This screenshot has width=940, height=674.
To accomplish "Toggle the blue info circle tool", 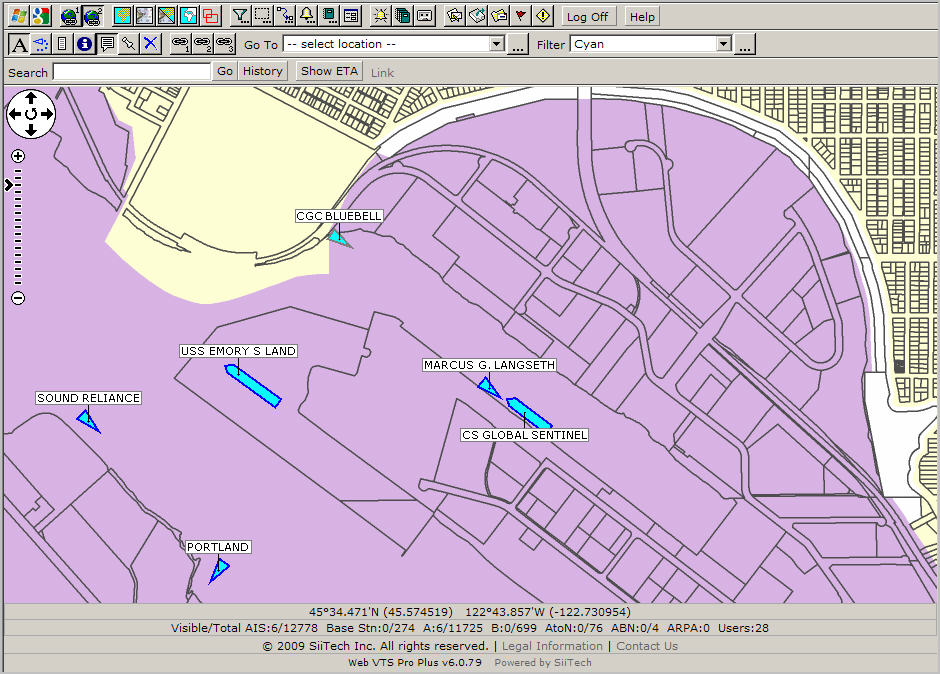I will tap(85, 44).
